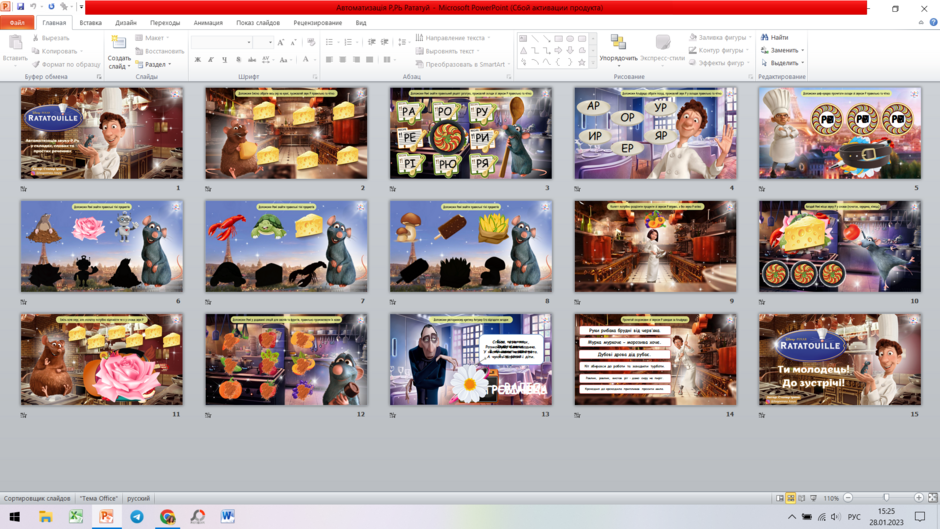Switch to slide sorter view button
Screen dimensions: 940x529
coord(791,498)
